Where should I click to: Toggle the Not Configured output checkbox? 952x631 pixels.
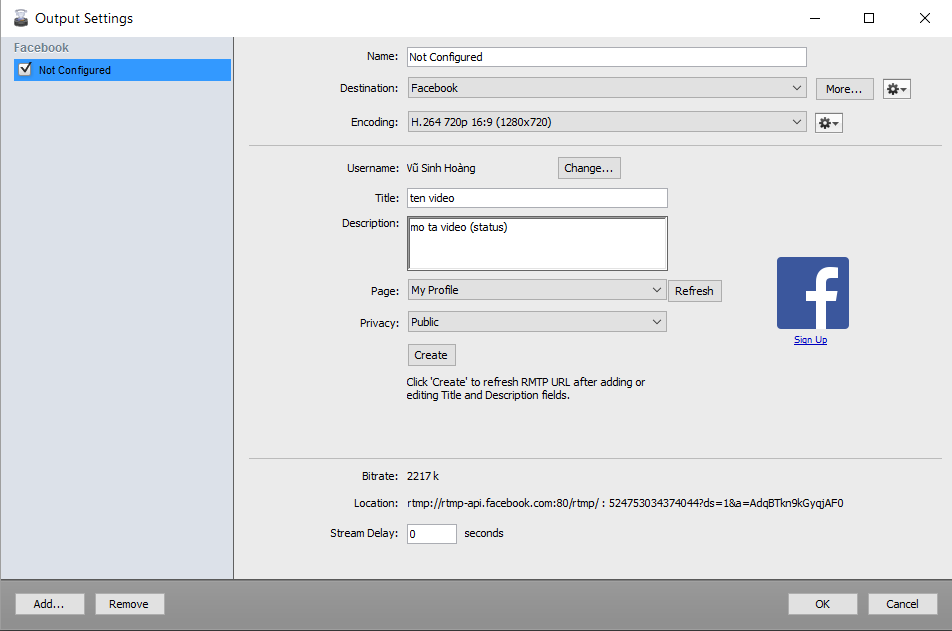point(26,69)
